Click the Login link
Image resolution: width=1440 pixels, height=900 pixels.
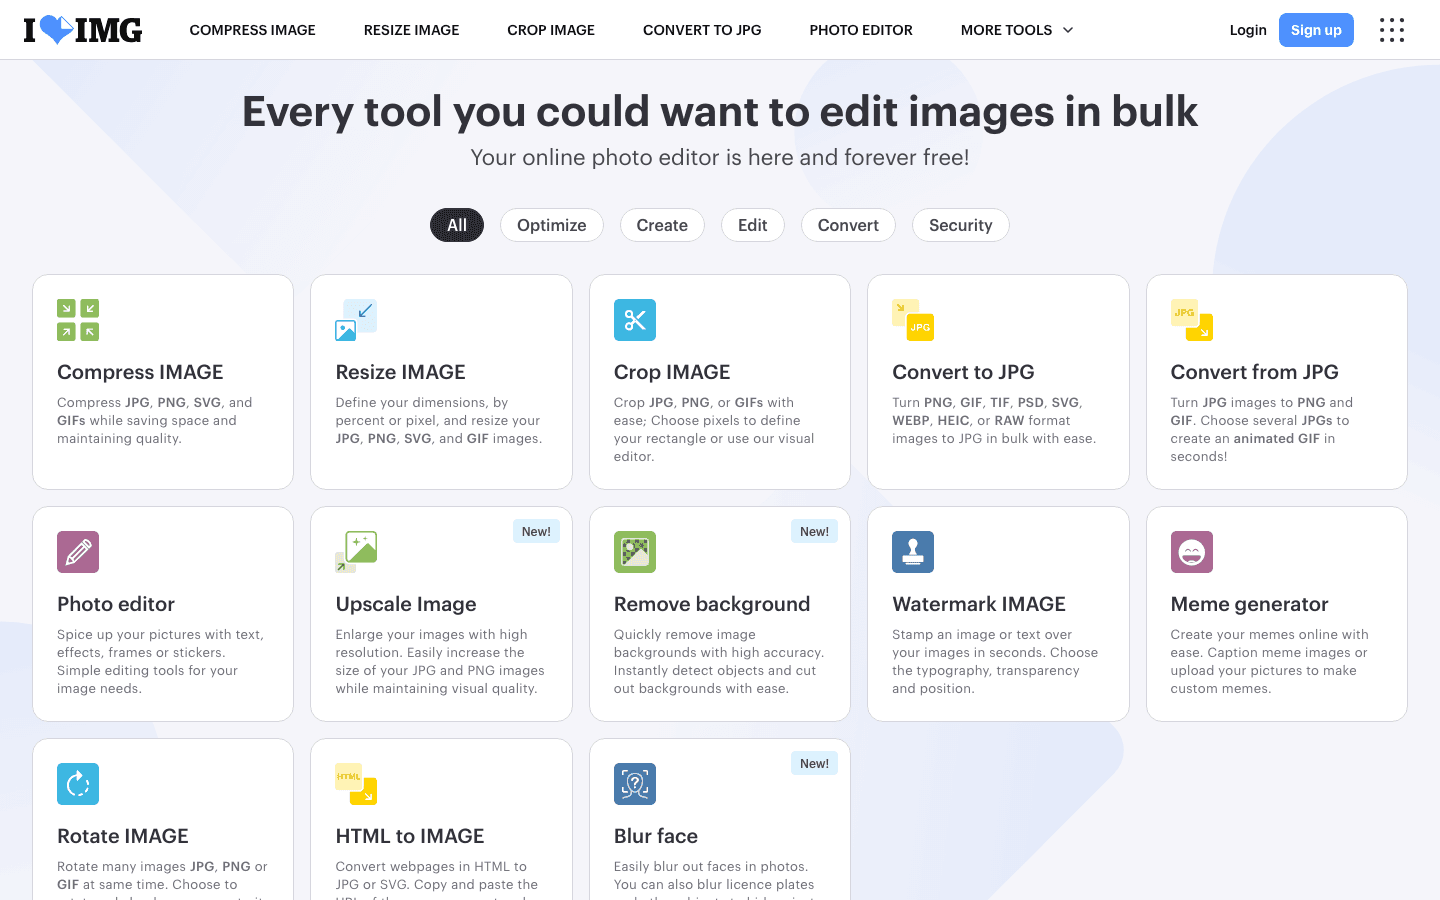(x=1247, y=30)
